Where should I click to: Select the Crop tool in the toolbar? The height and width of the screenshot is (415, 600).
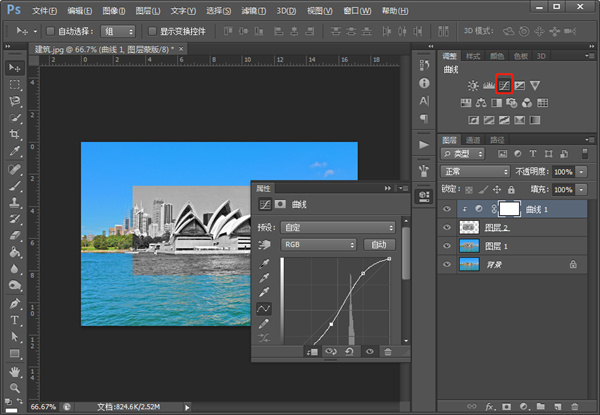(x=15, y=134)
